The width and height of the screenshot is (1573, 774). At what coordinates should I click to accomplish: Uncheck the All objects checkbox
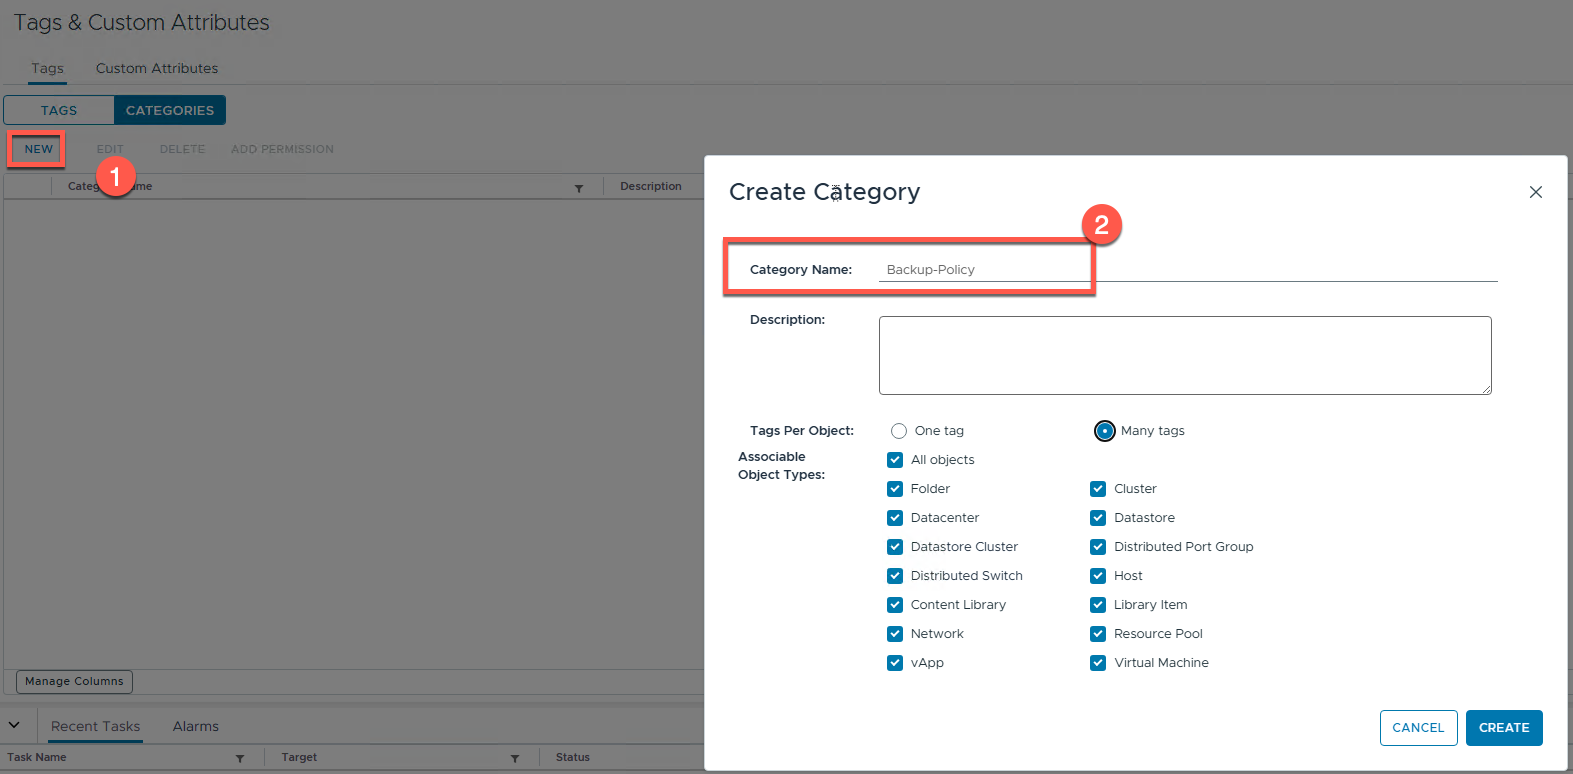pos(895,460)
